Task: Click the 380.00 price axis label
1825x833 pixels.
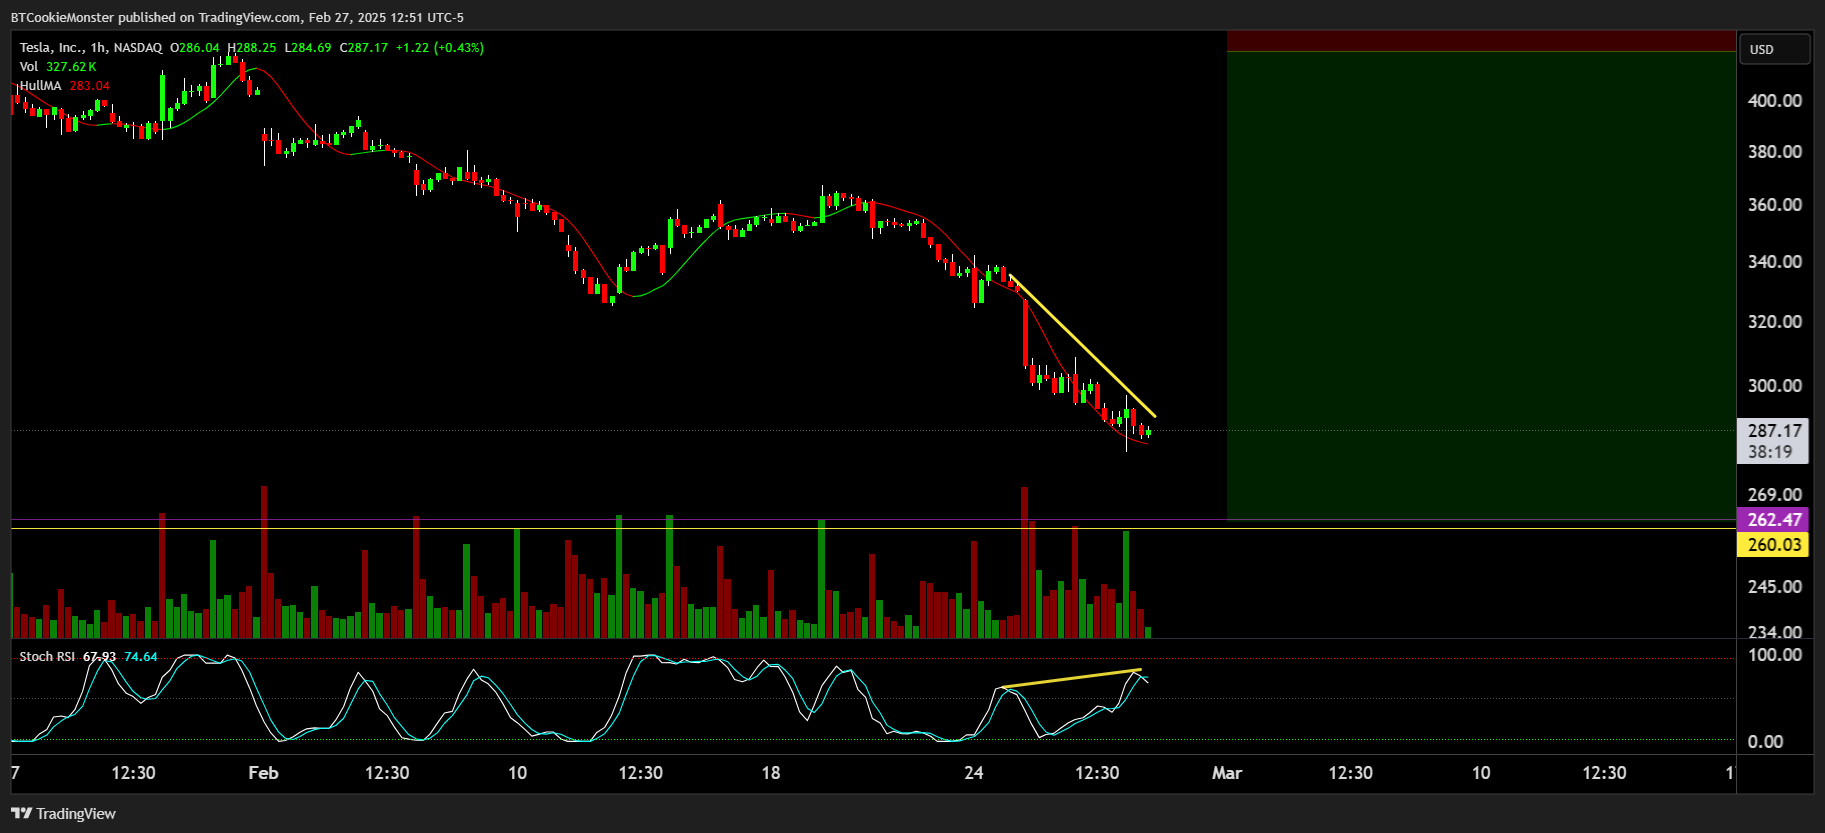Action: [x=1774, y=152]
